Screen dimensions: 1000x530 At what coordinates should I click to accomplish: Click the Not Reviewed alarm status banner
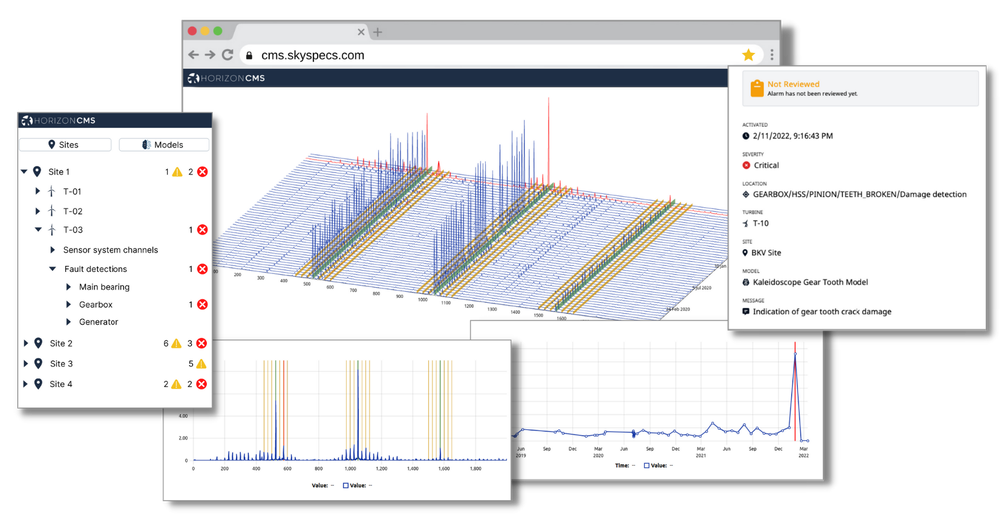[860, 88]
